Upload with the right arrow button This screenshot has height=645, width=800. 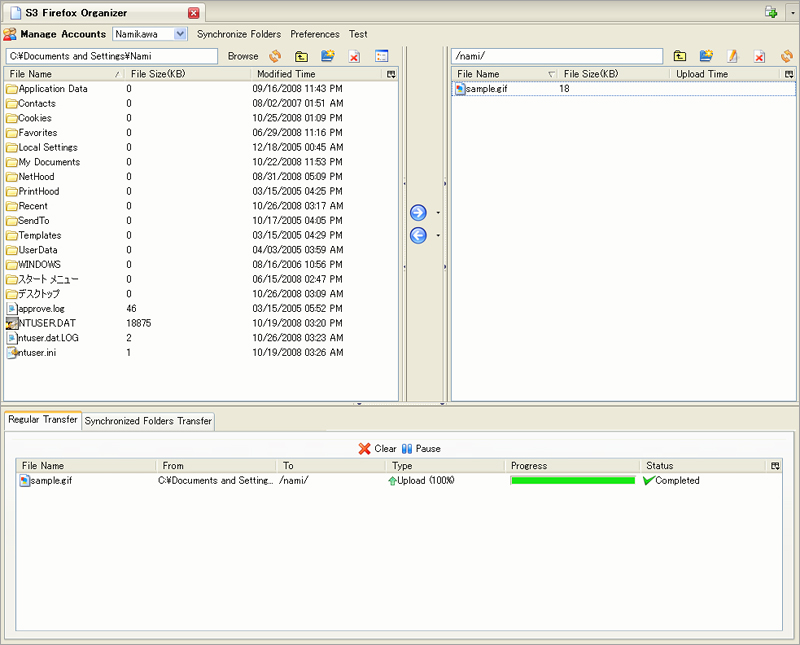418,213
